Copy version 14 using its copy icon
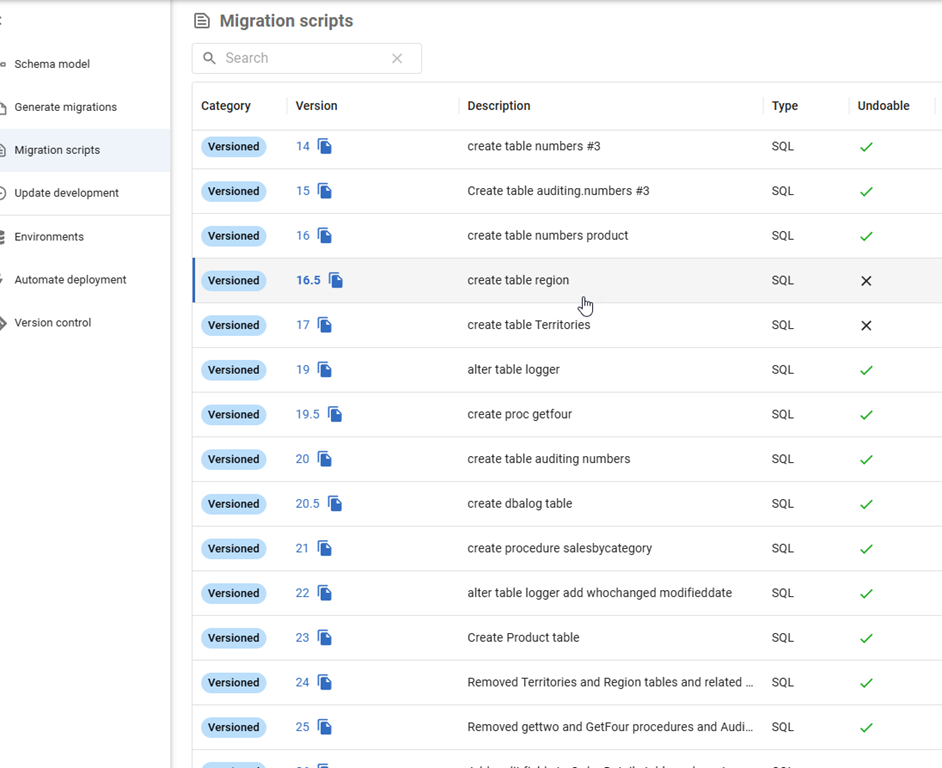Viewport: 942px width, 768px height. (x=325, y=147)
